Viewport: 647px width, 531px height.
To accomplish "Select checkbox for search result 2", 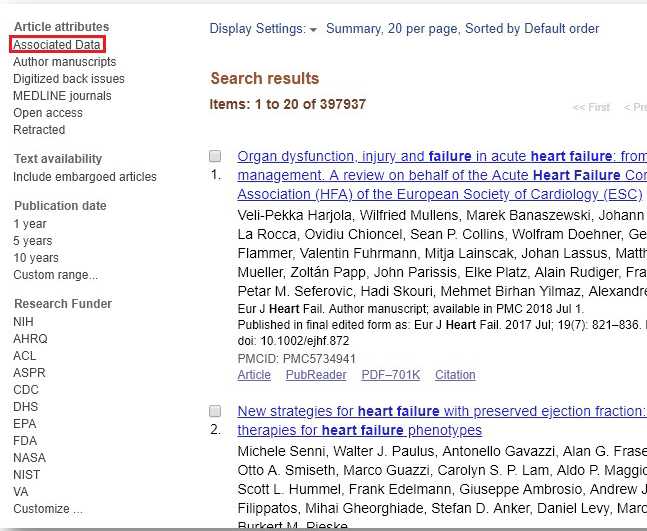I will (x=215, y=411).
